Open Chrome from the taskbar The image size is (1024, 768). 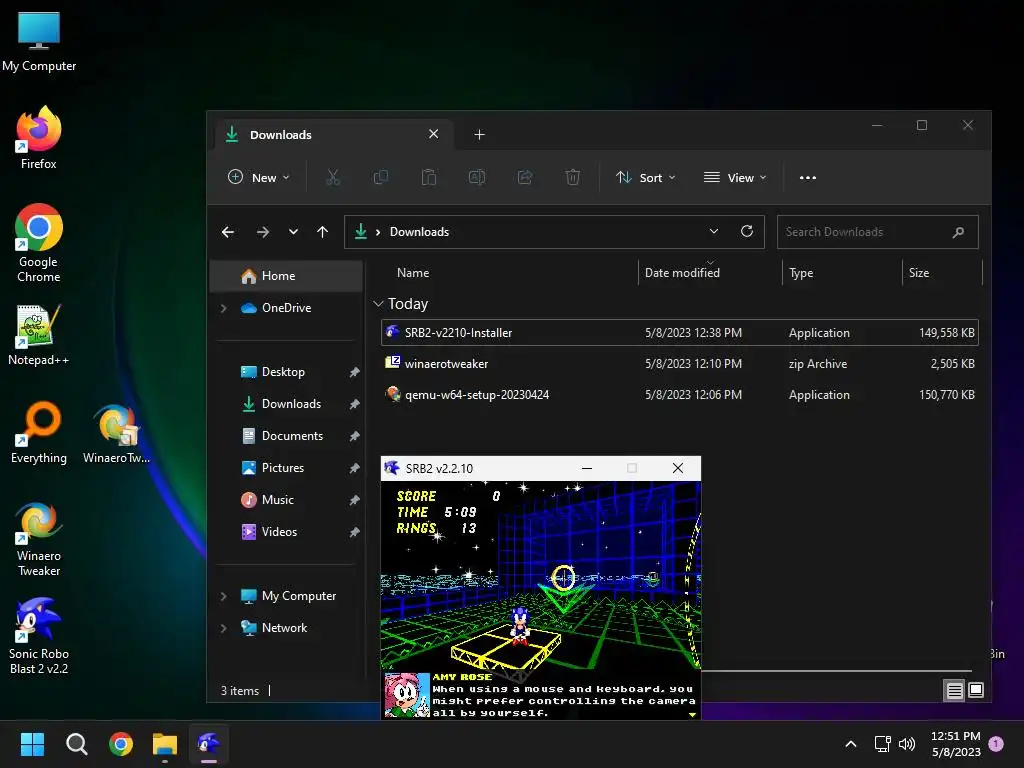pos(121,744)
